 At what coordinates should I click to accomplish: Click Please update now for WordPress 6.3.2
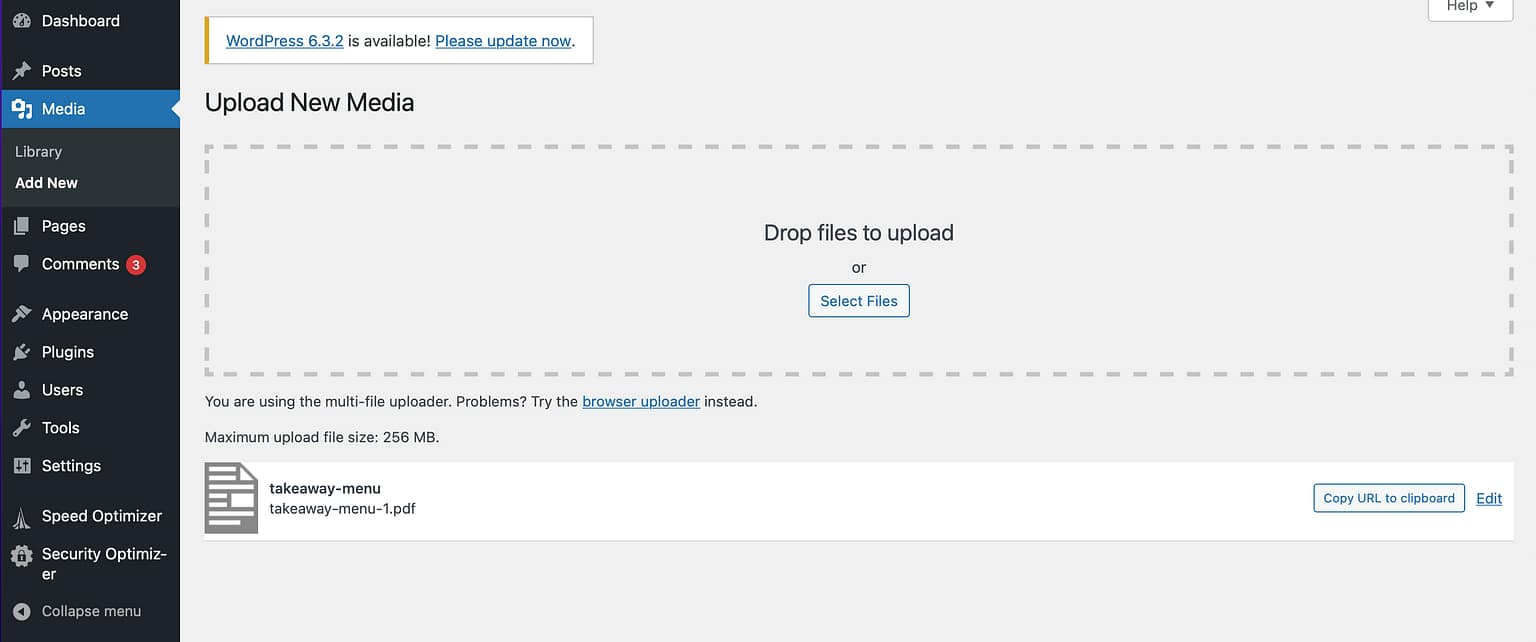[x=503, y=41]
